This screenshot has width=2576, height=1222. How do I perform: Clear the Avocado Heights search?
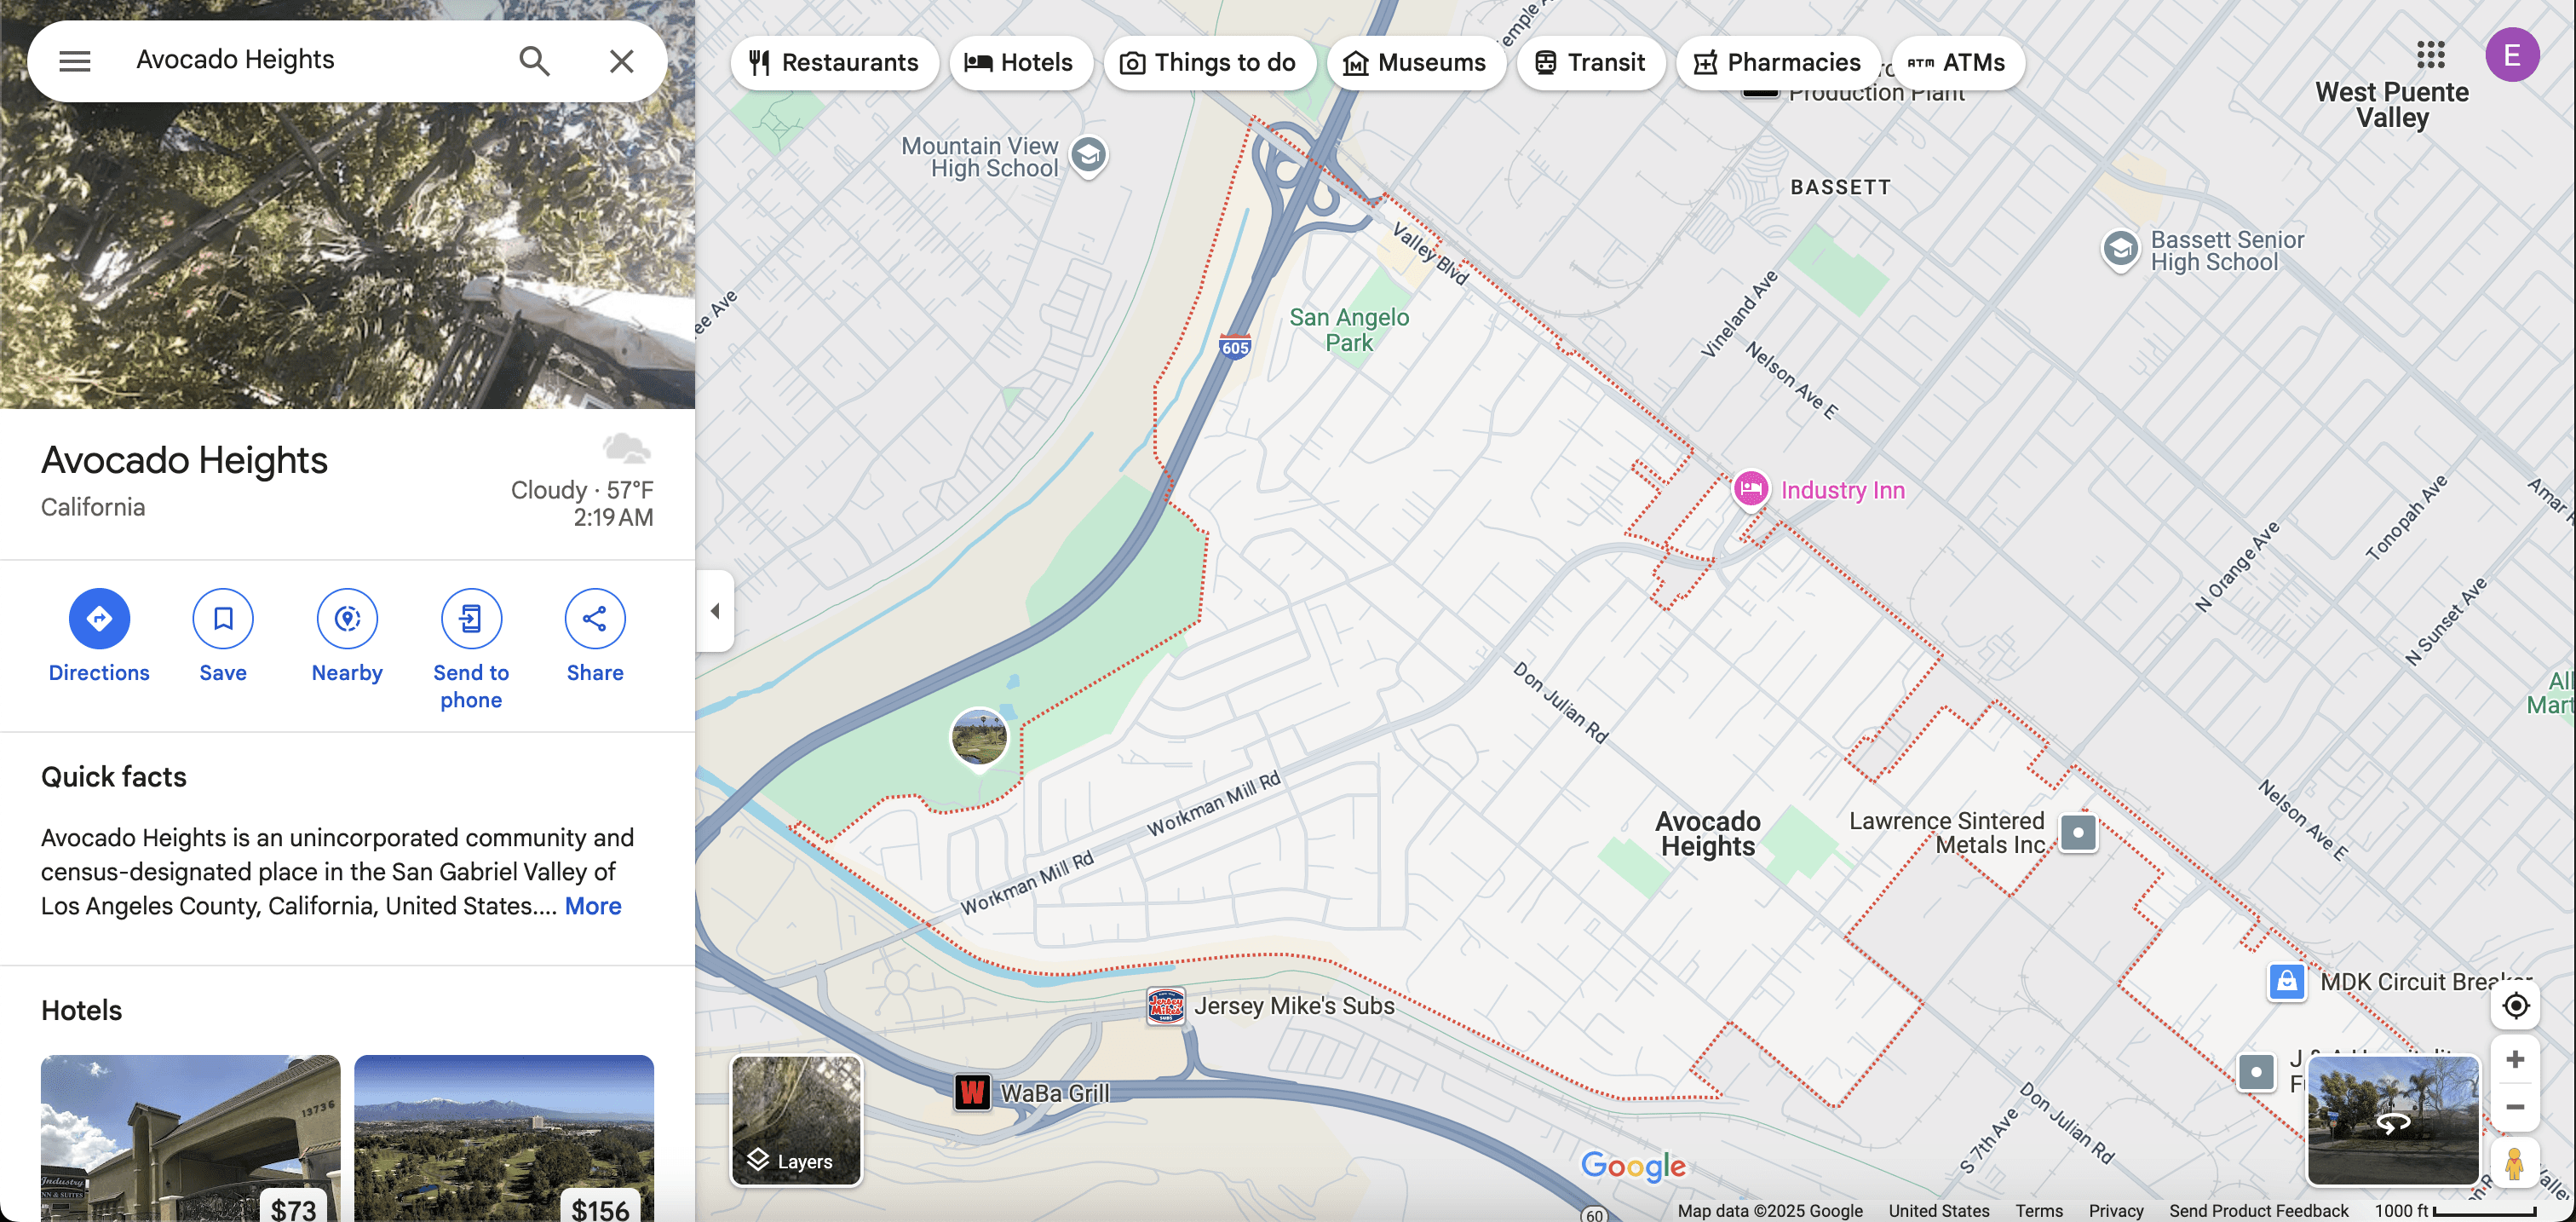[621, 61]
